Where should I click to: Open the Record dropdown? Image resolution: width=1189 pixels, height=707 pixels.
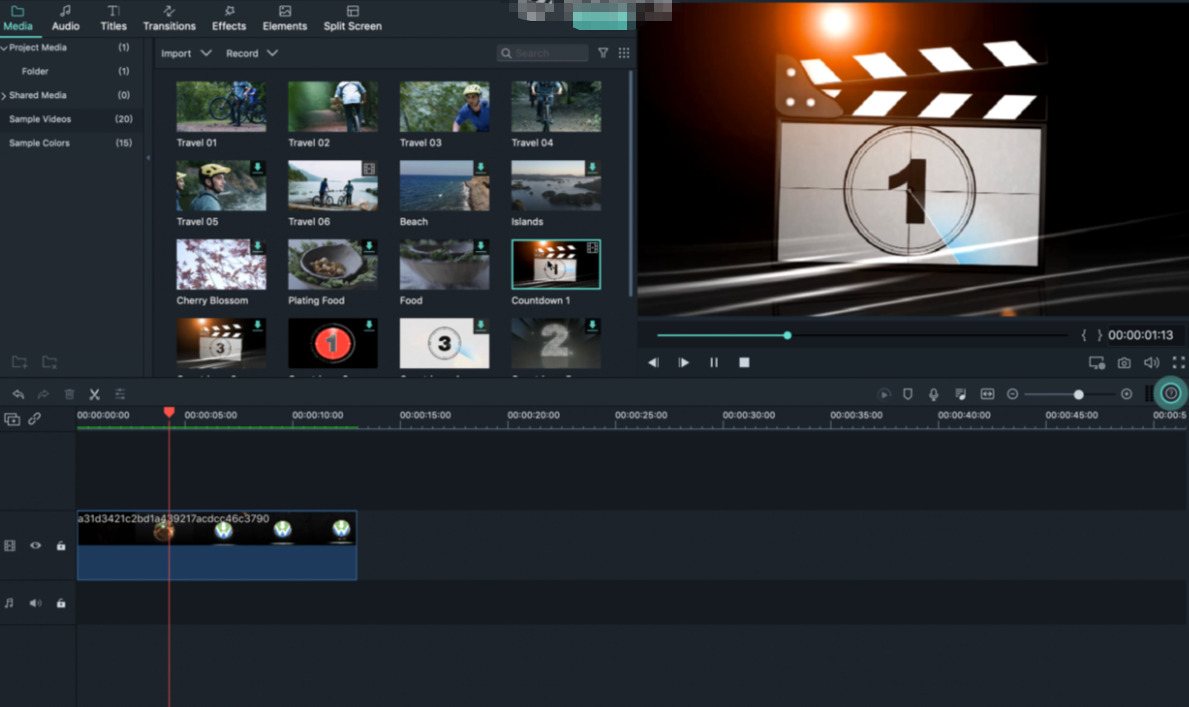[251, 53]
